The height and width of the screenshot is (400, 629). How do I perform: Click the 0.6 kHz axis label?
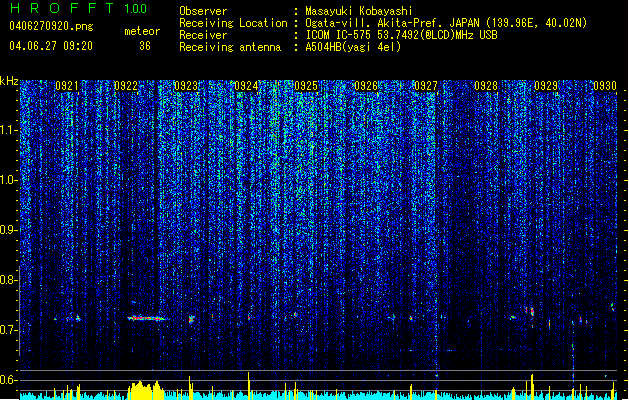(9, 380)
